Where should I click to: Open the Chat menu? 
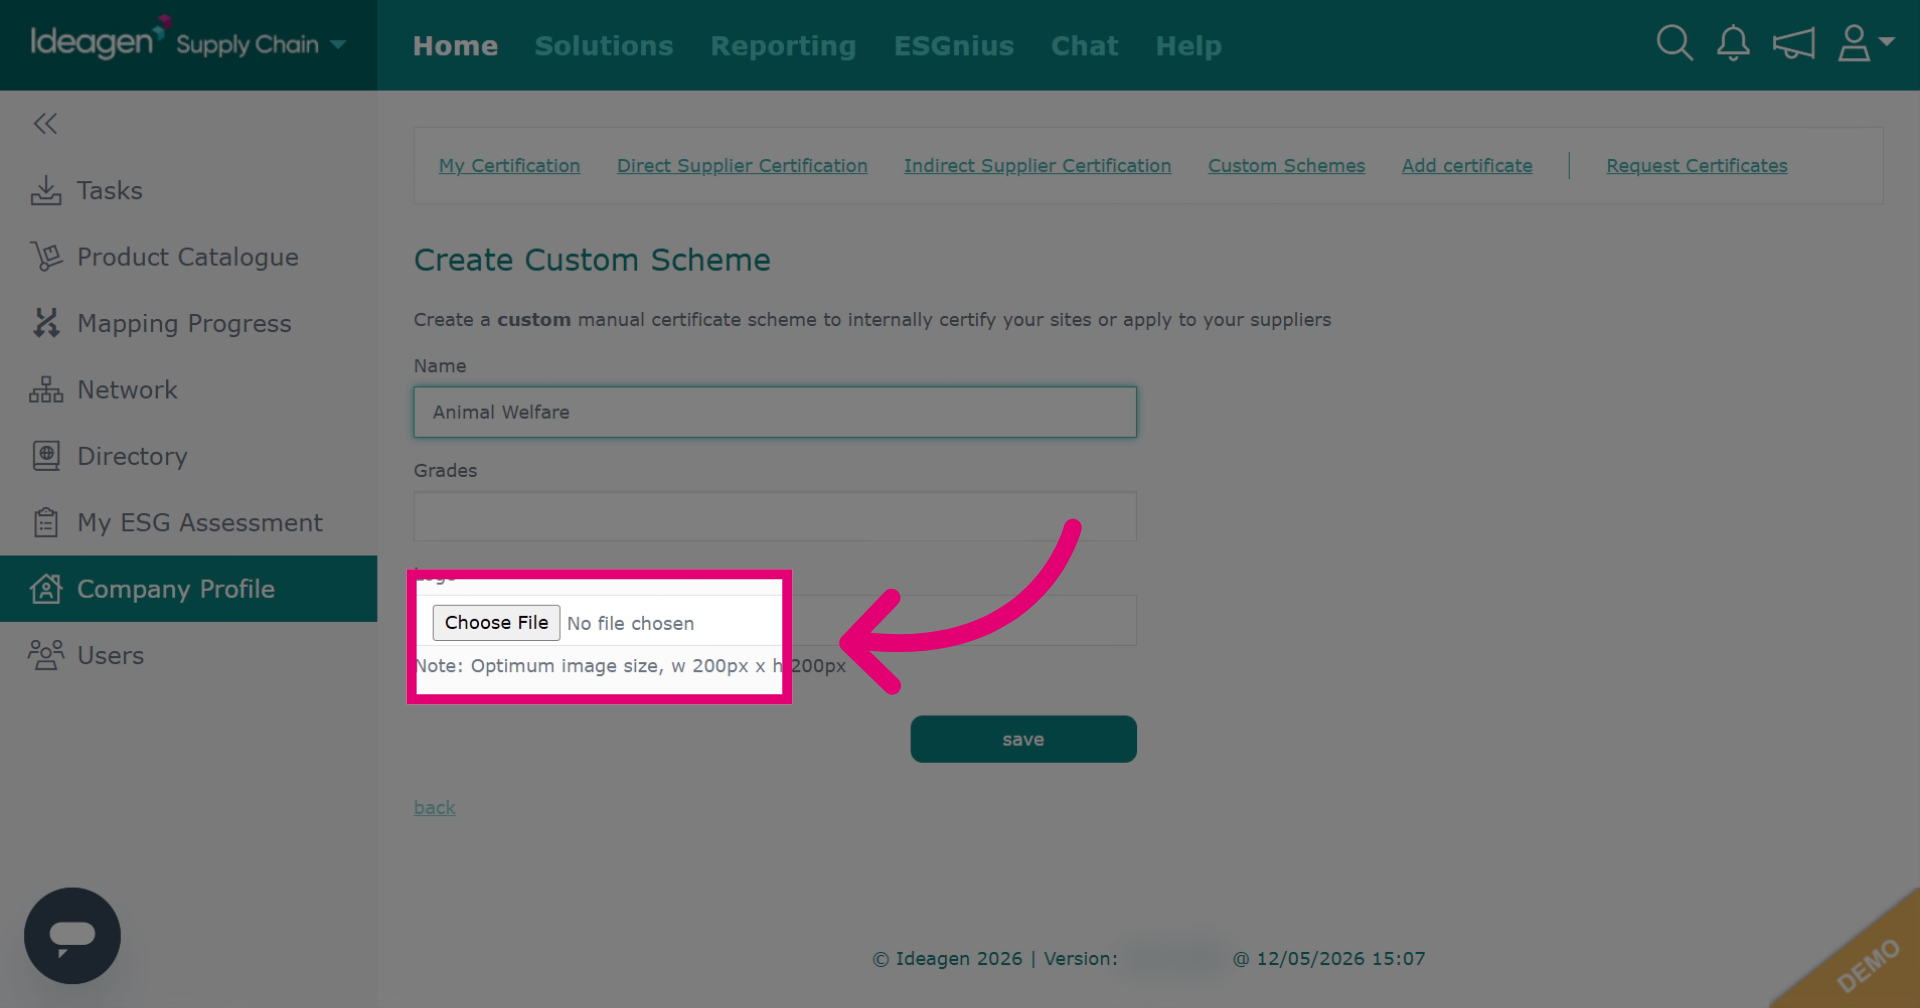pos(1084,46)
